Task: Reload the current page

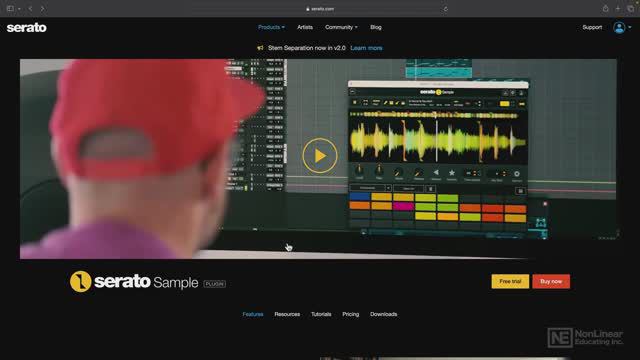Action: [x=445, y=9]
